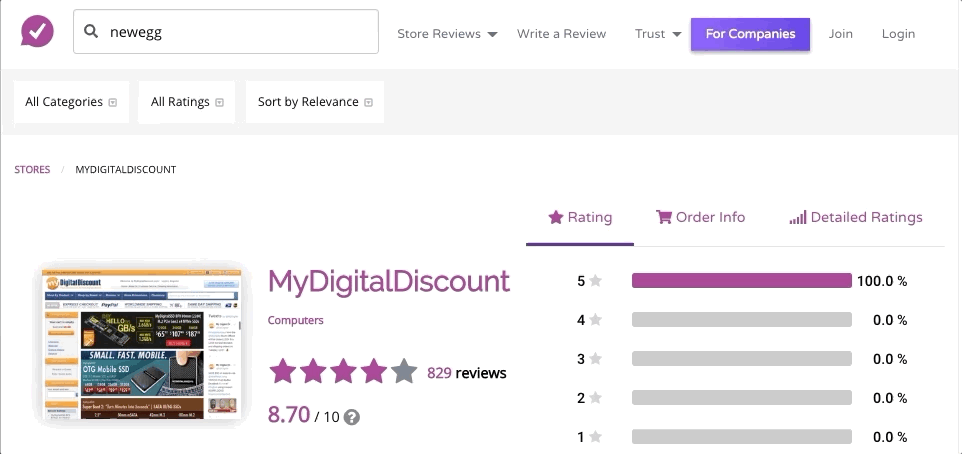Click the 4-star rating bar
The height and width of the screenshot is (454, 962).
(742, 320)
